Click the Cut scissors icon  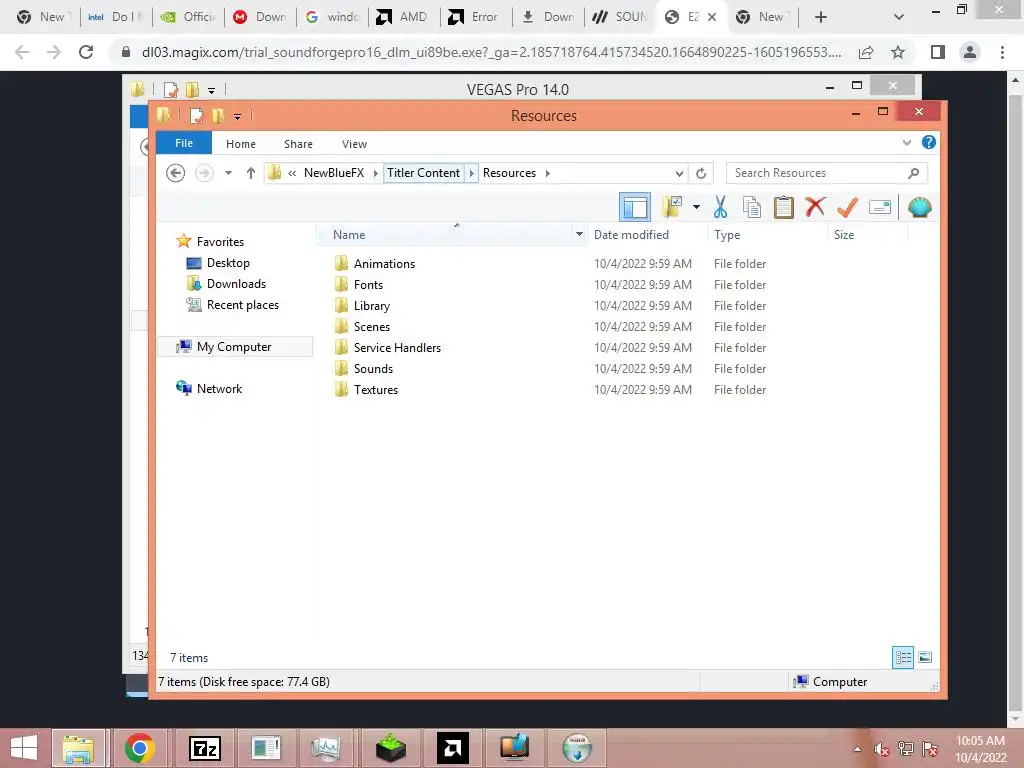[x=720, y=208]
